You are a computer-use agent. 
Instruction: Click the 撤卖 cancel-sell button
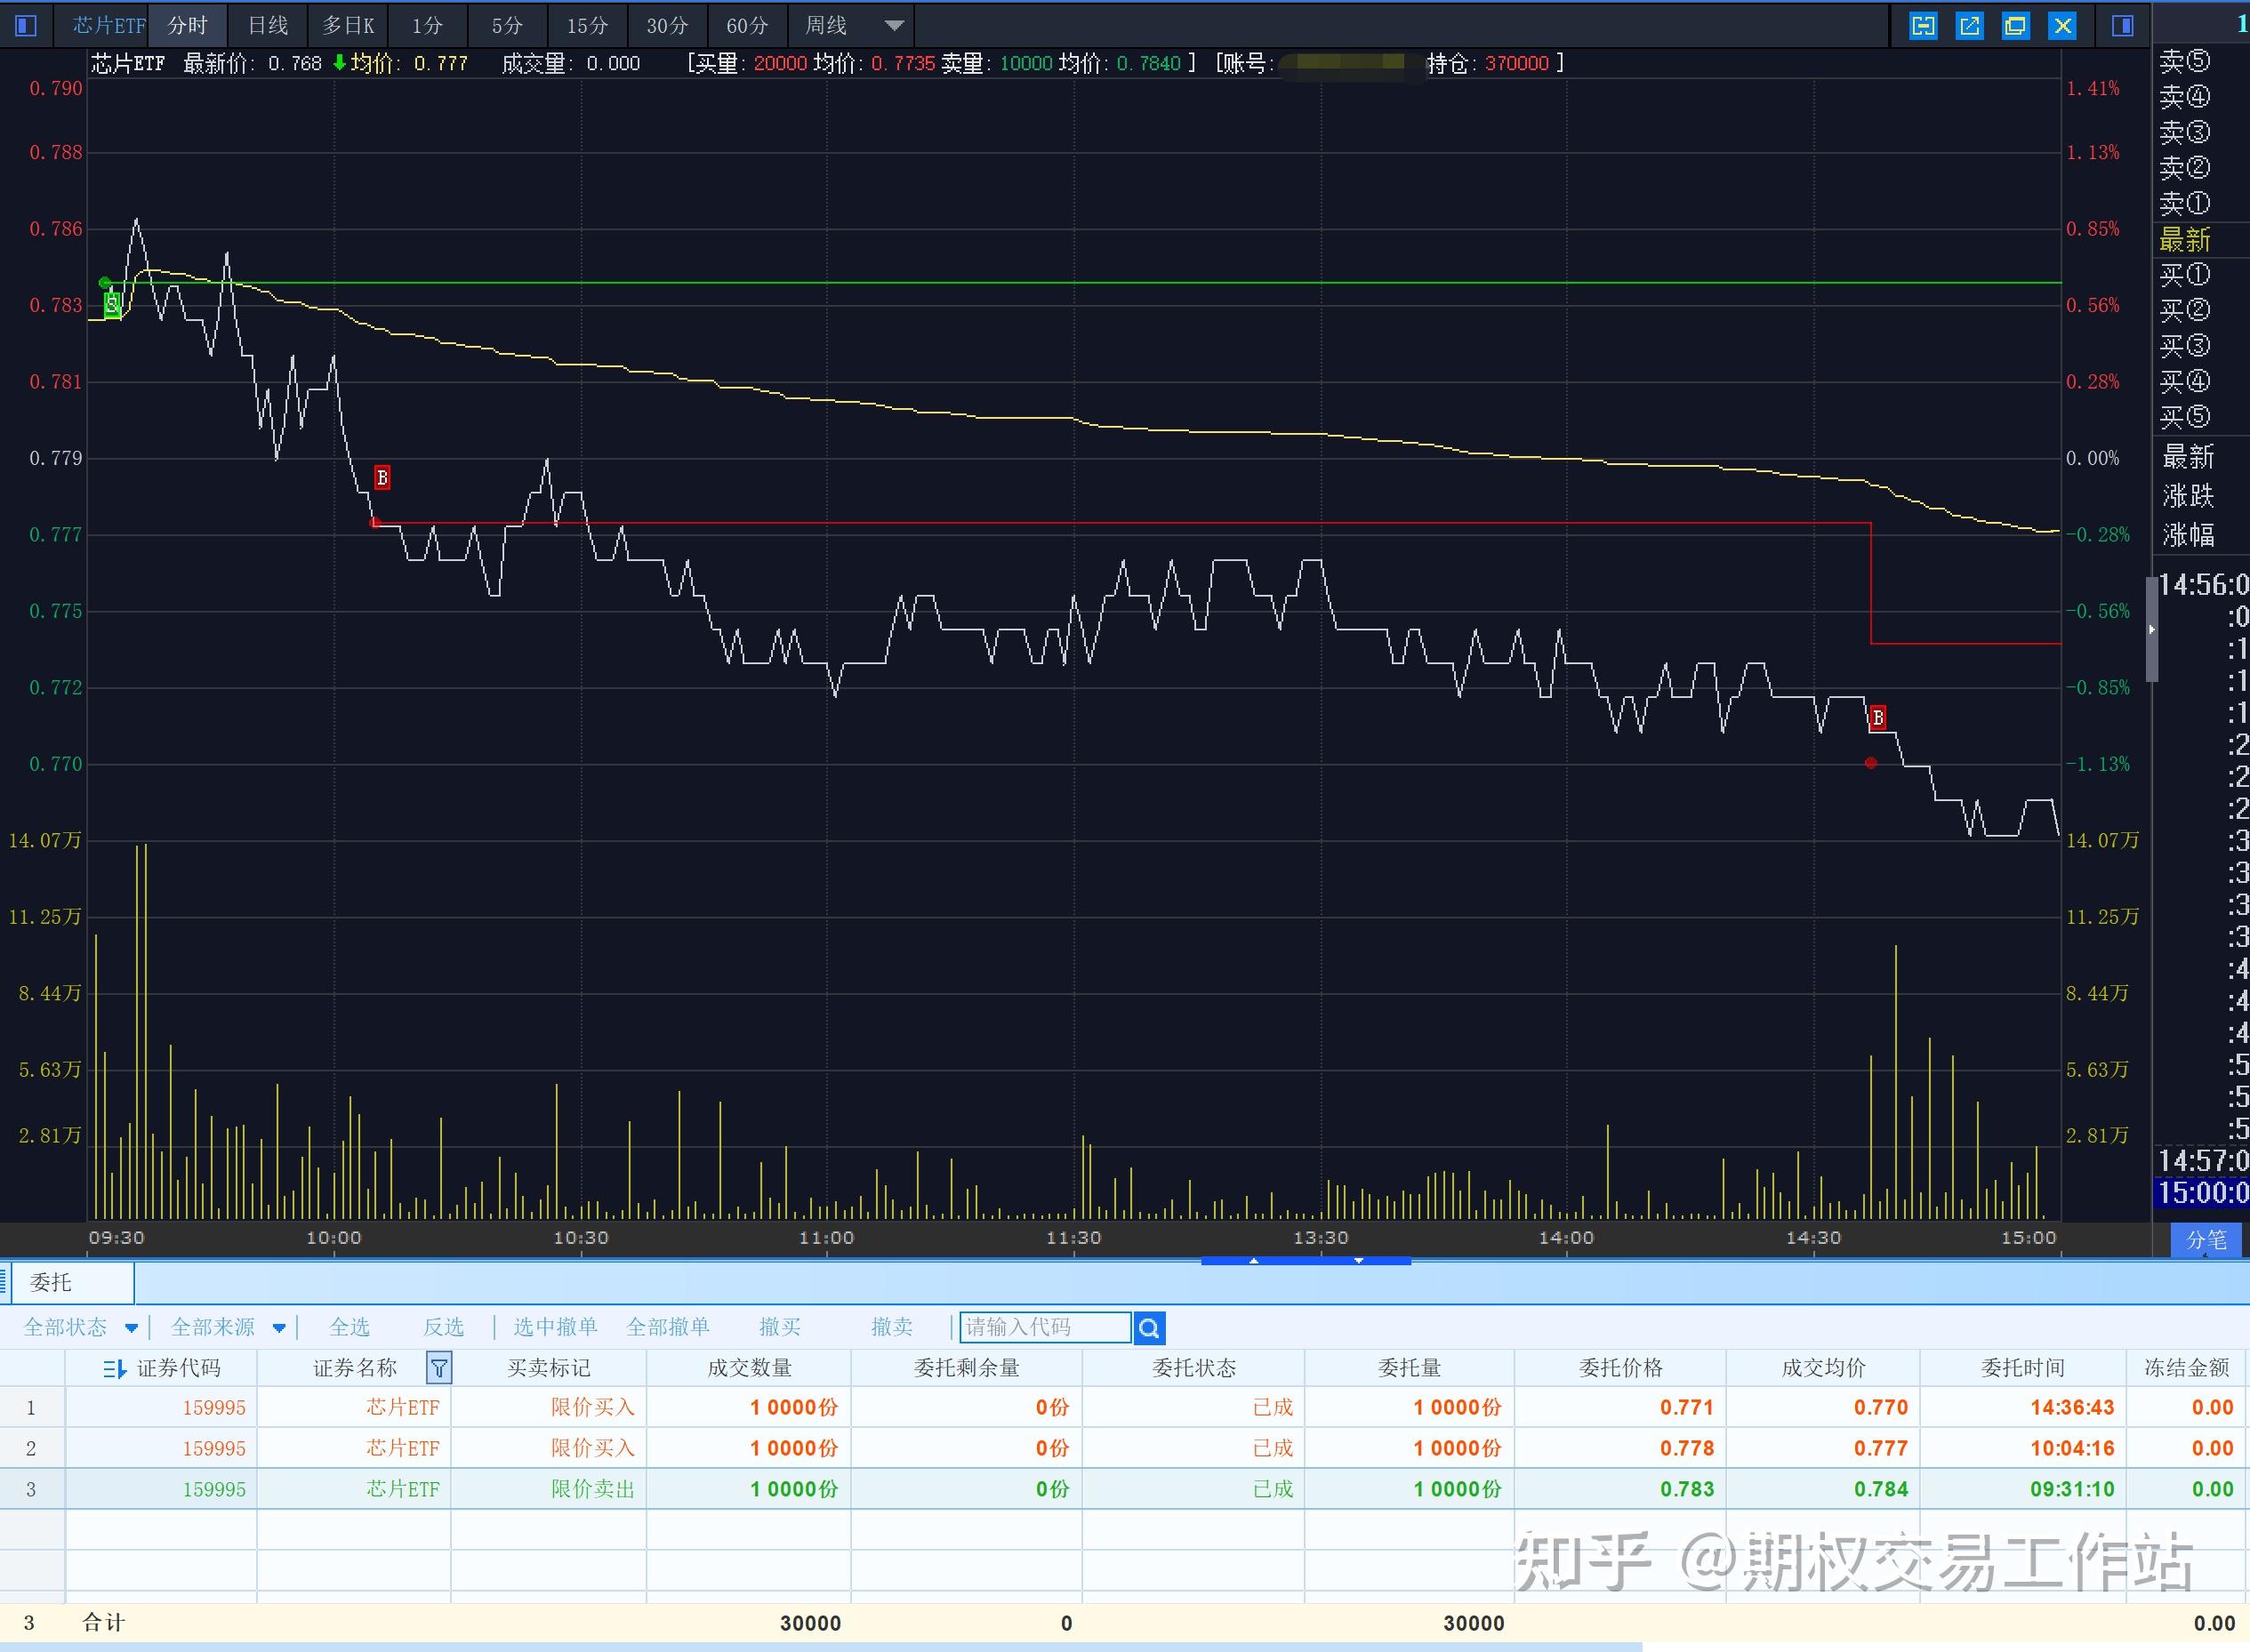[892, 1327]
